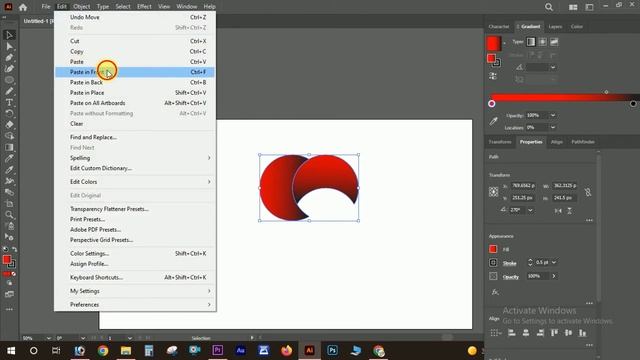This screenshot has height=360, width=640.
Task: Expand the Opacity slider arrow in Appearance
Action: [x=554, y=276]
